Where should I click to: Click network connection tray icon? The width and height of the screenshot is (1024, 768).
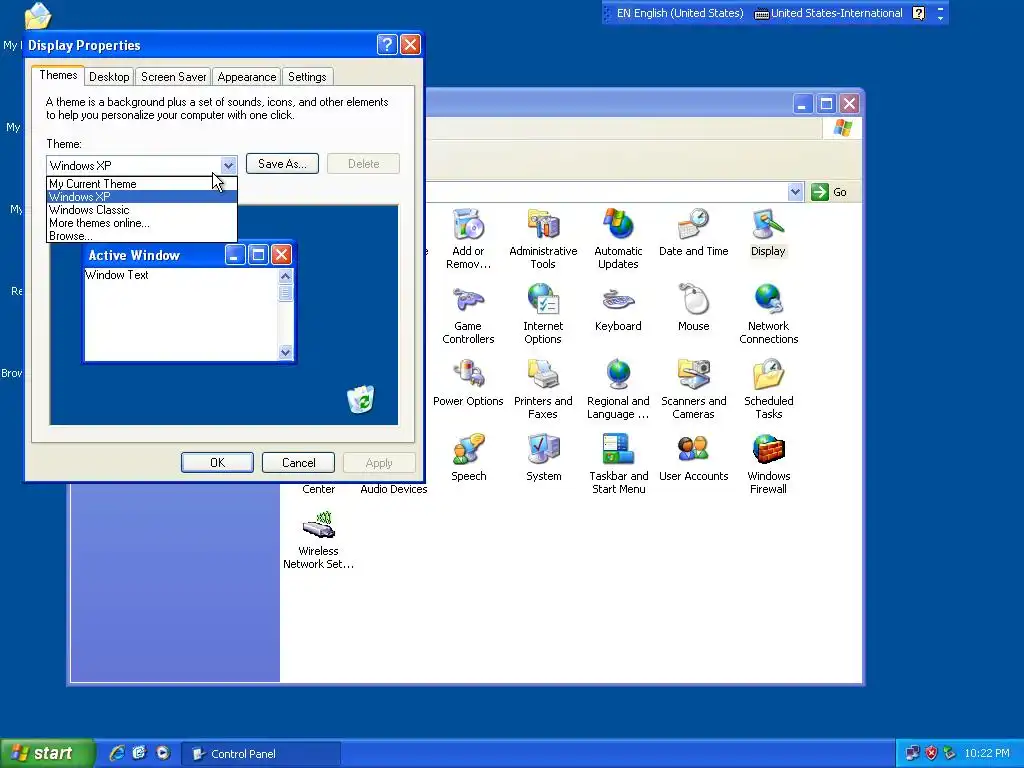click(x=912, y=753)
